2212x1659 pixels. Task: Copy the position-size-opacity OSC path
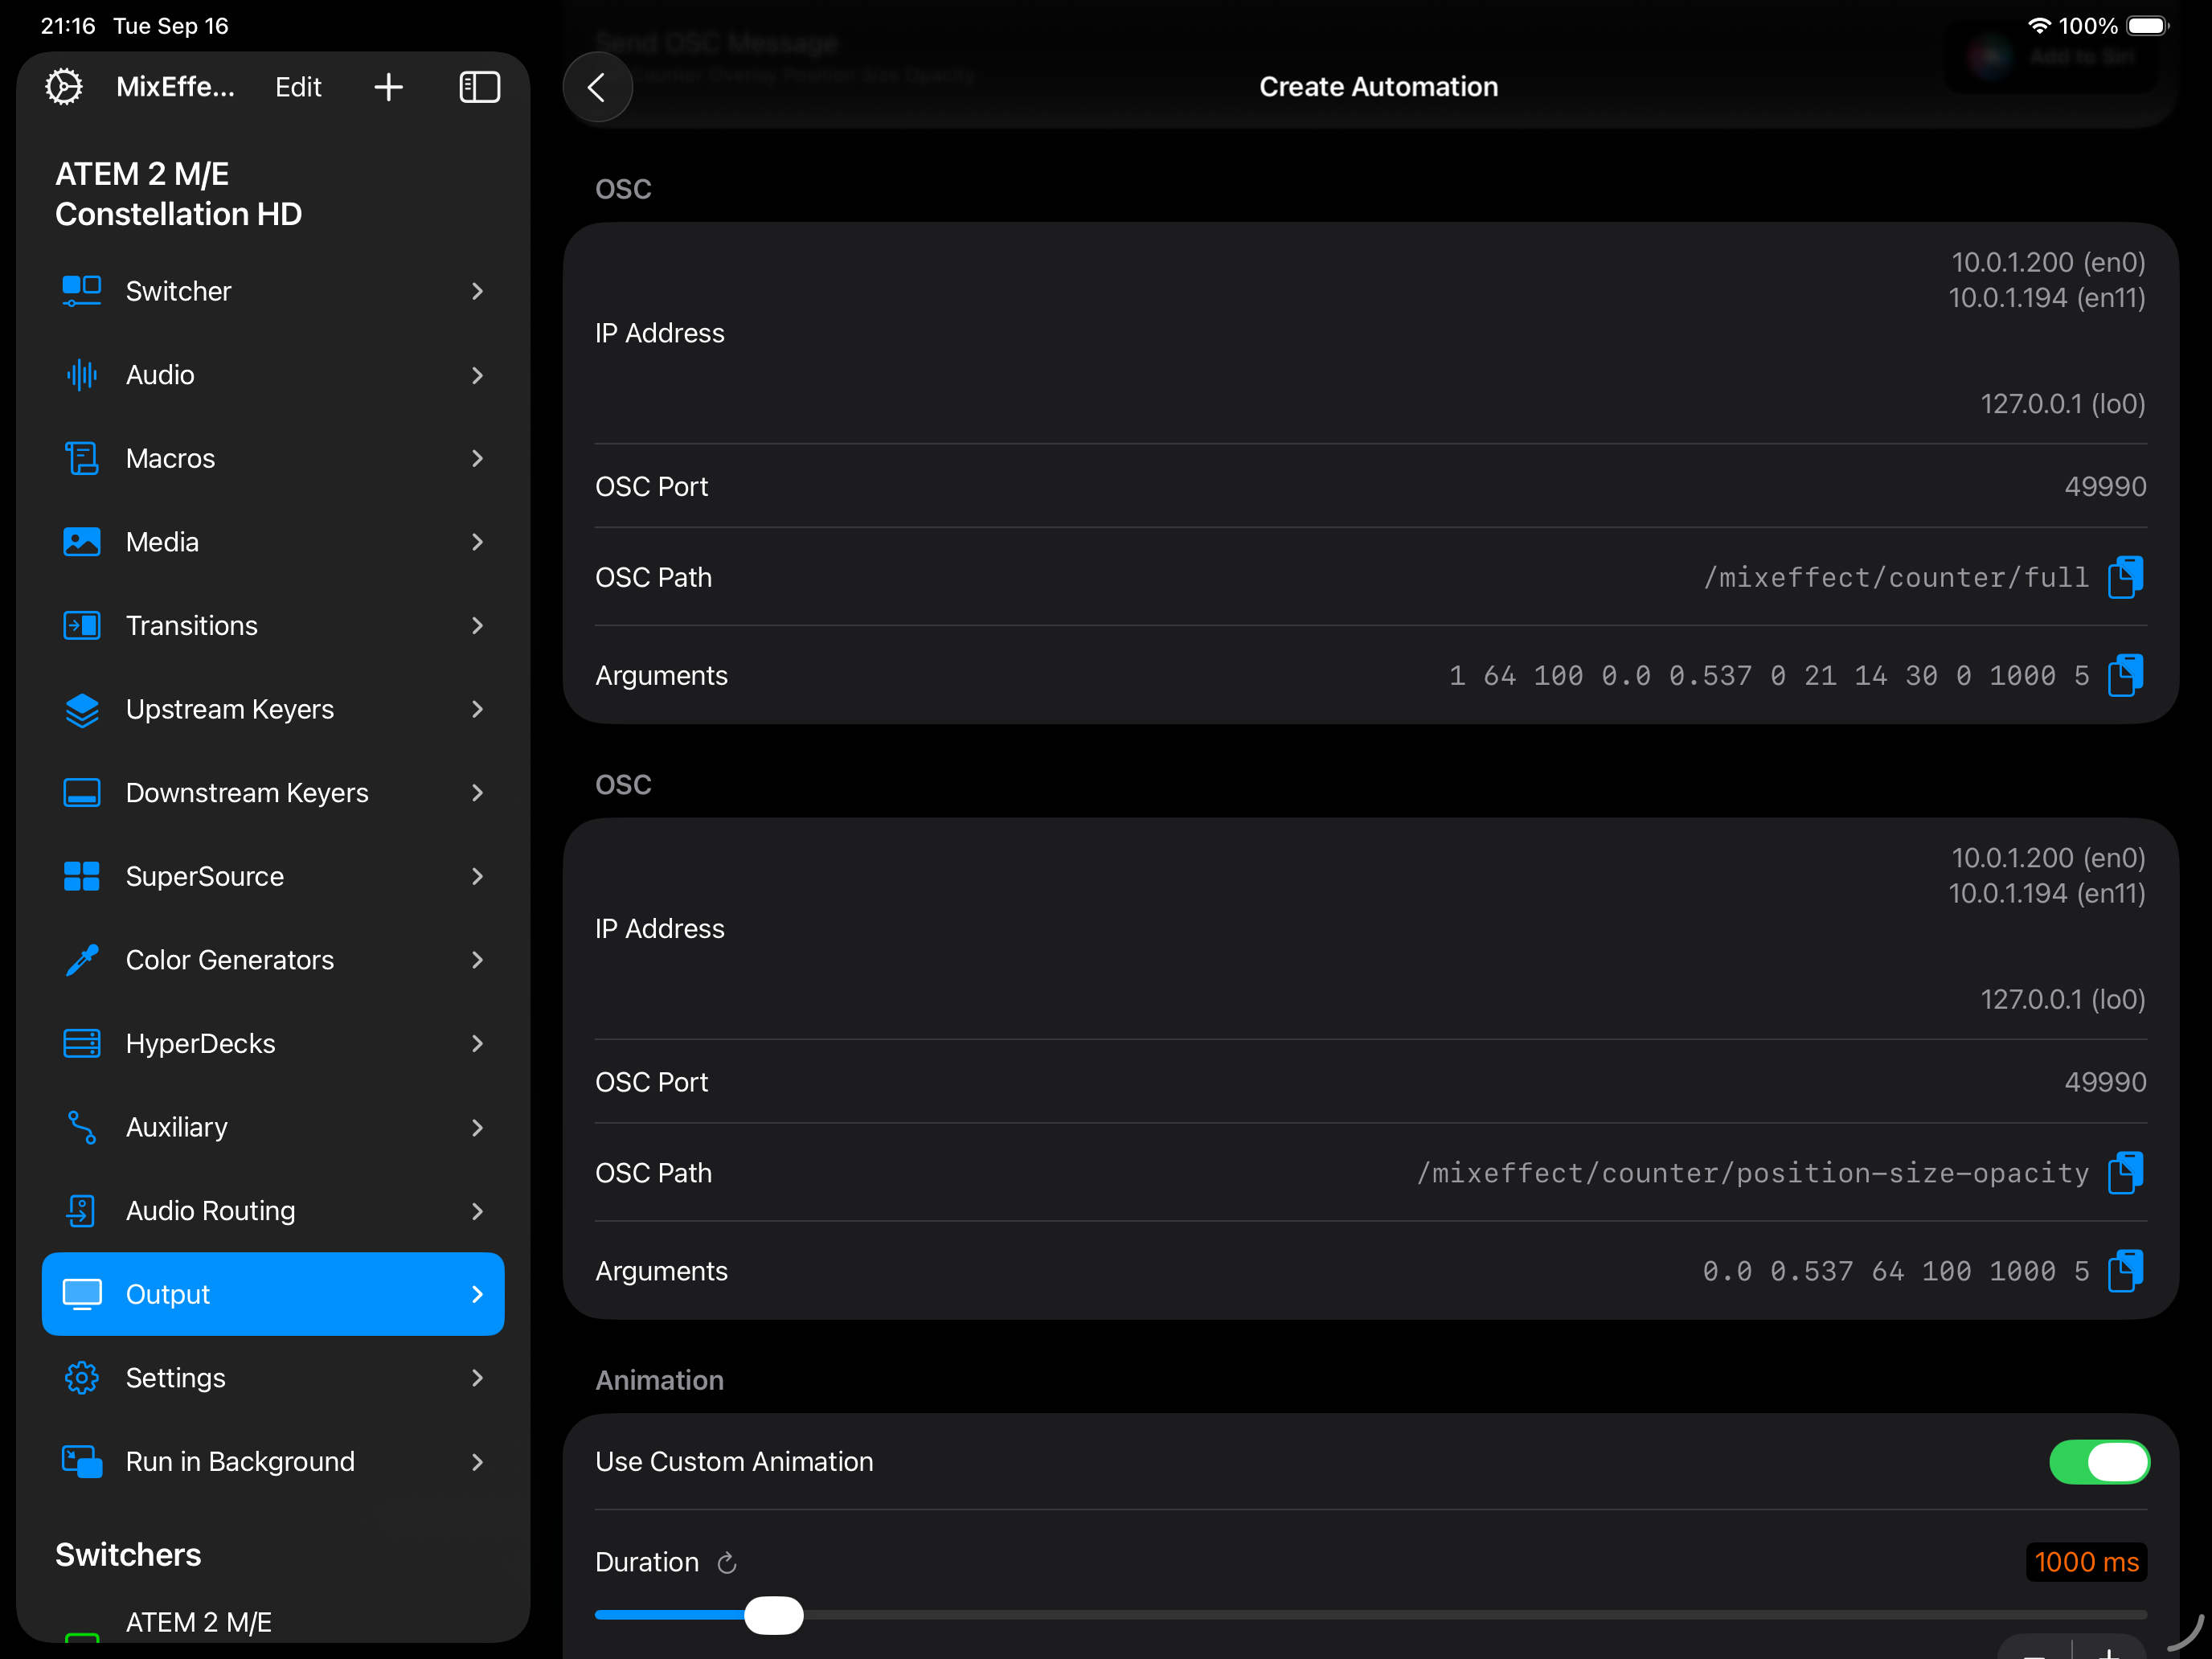[x=2124, y=1172]
